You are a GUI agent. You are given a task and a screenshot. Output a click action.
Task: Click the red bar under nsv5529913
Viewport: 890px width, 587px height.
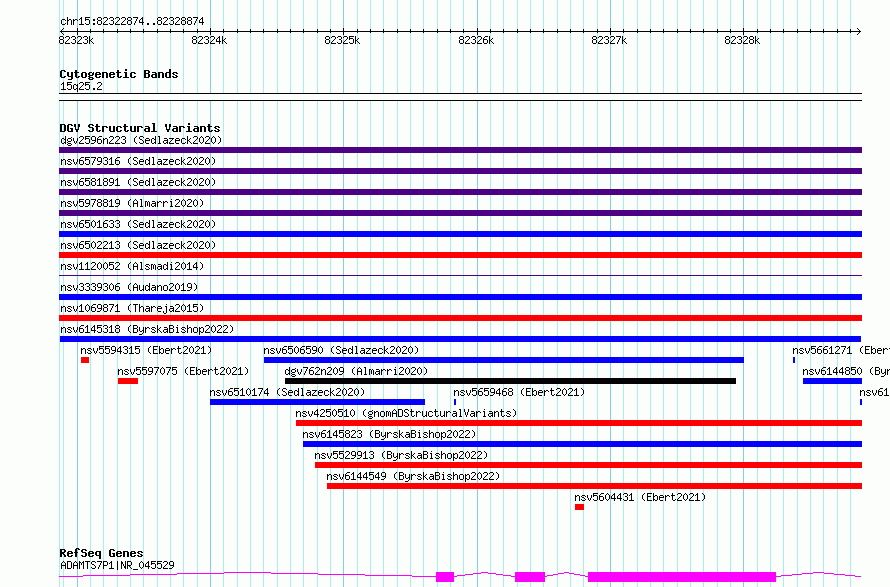click(589, 465)
